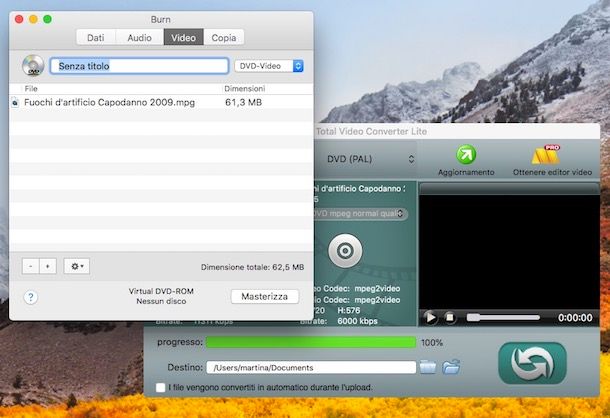The image size is (610, 418).
Task: Minimize the Burn window with the yellow button
Action: [x=33, y=19]
